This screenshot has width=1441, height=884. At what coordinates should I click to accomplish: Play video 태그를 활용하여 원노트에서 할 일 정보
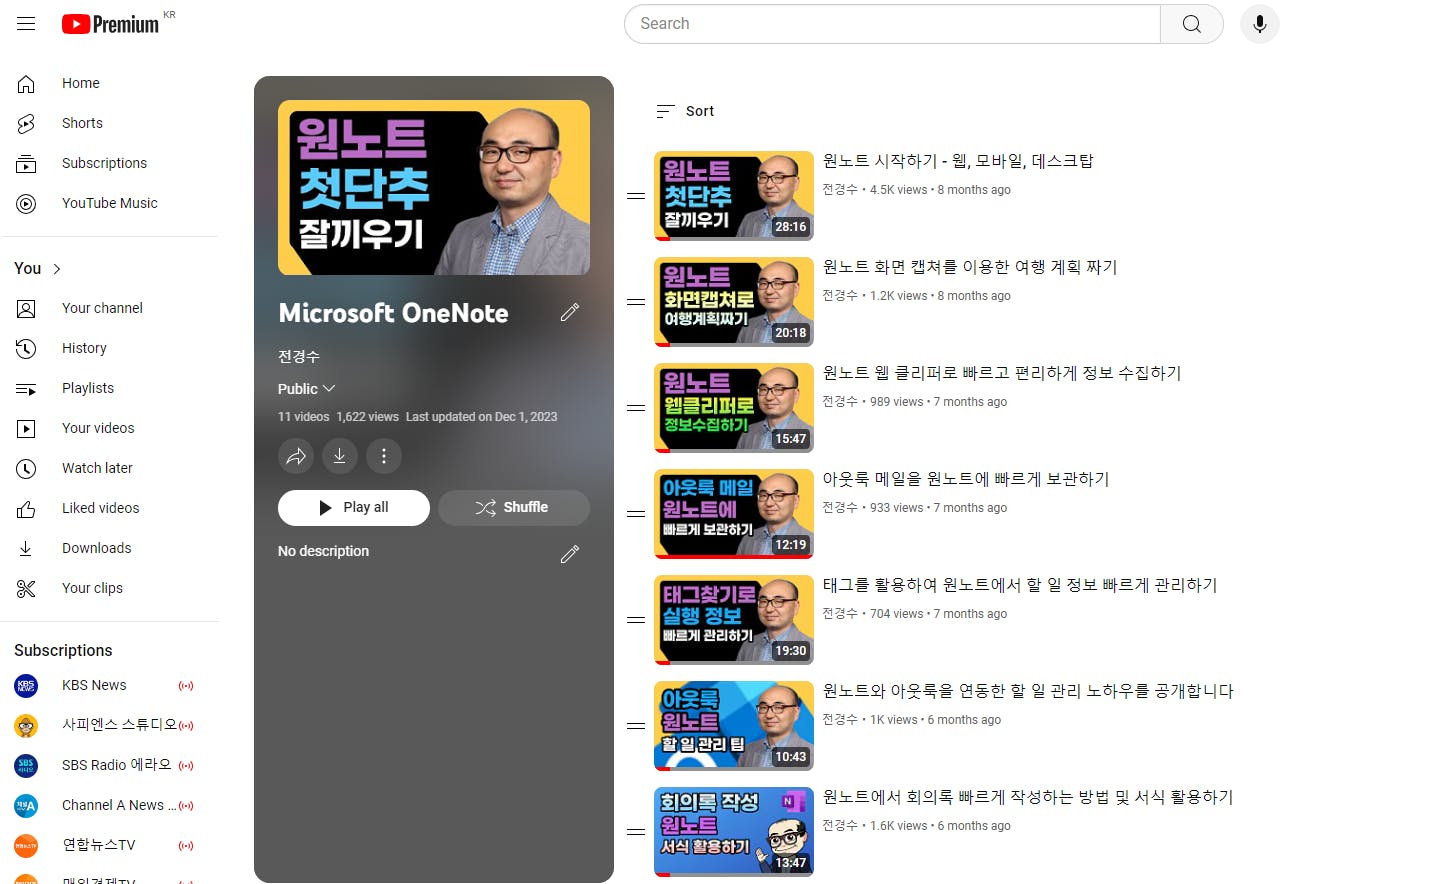coord(1020,585)
